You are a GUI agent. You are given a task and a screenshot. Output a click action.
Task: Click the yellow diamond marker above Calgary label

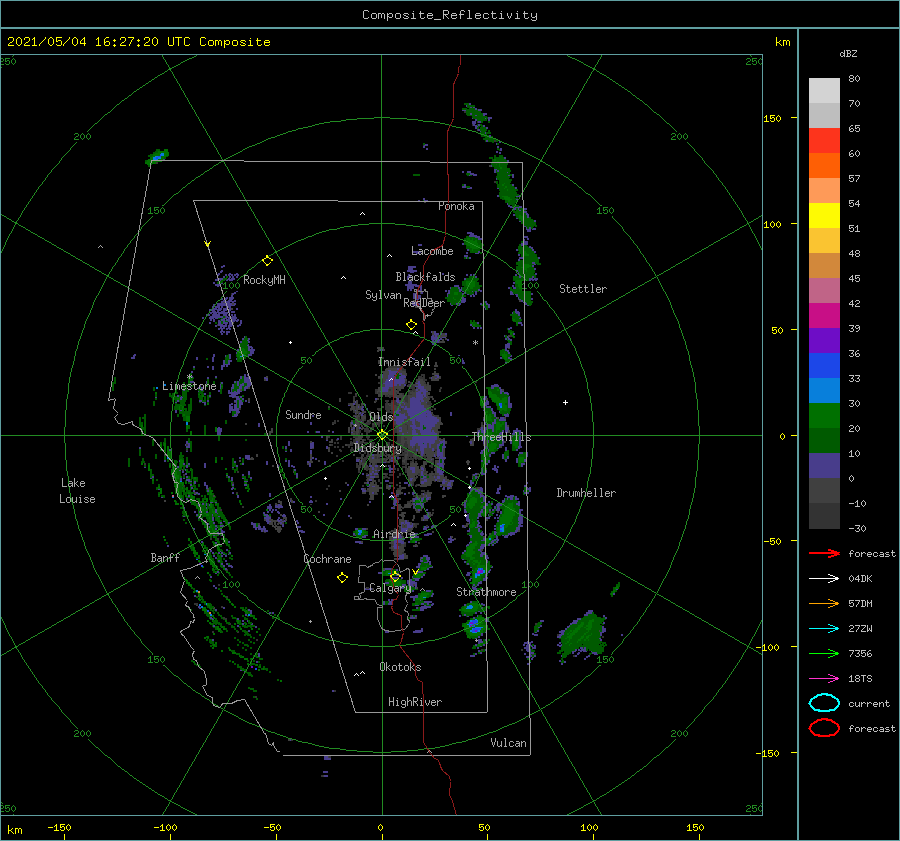coord(395,576)
